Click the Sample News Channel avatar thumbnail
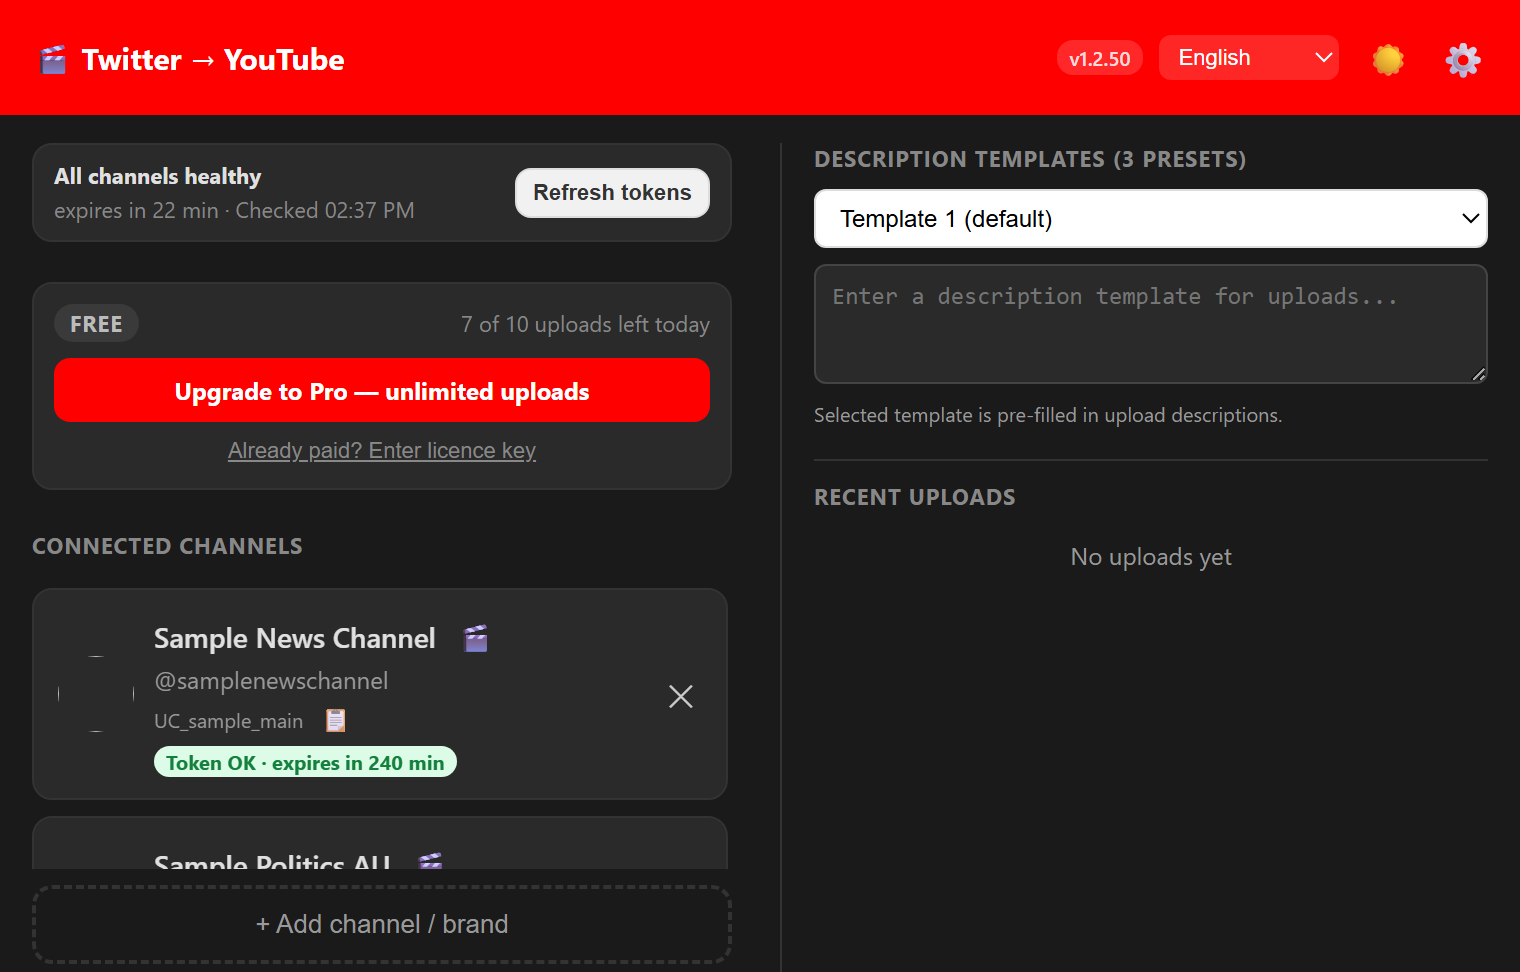 [x=96, y=694]
